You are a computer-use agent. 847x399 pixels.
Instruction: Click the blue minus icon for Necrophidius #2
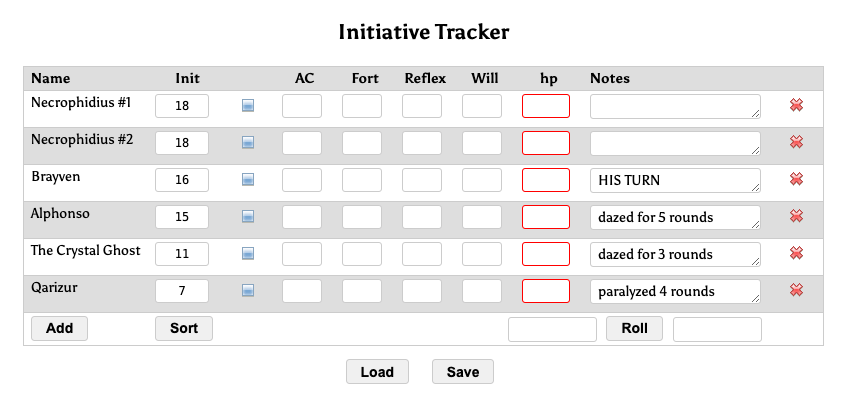click(247, 143)
